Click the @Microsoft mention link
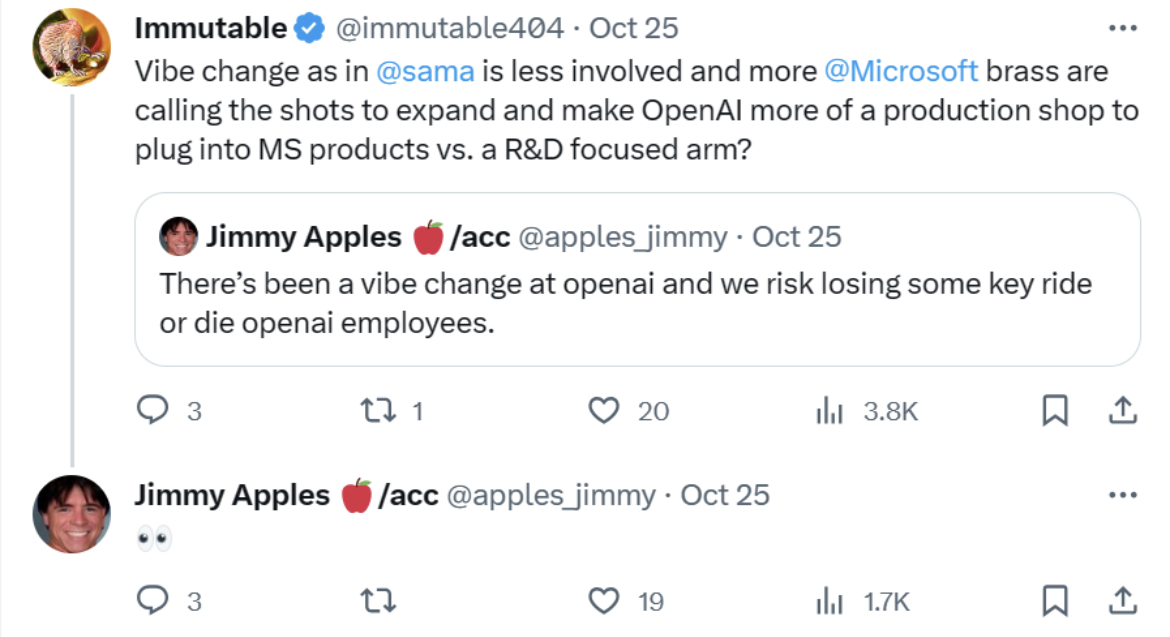Screen dimensions: 1170x637 [901, 72]
